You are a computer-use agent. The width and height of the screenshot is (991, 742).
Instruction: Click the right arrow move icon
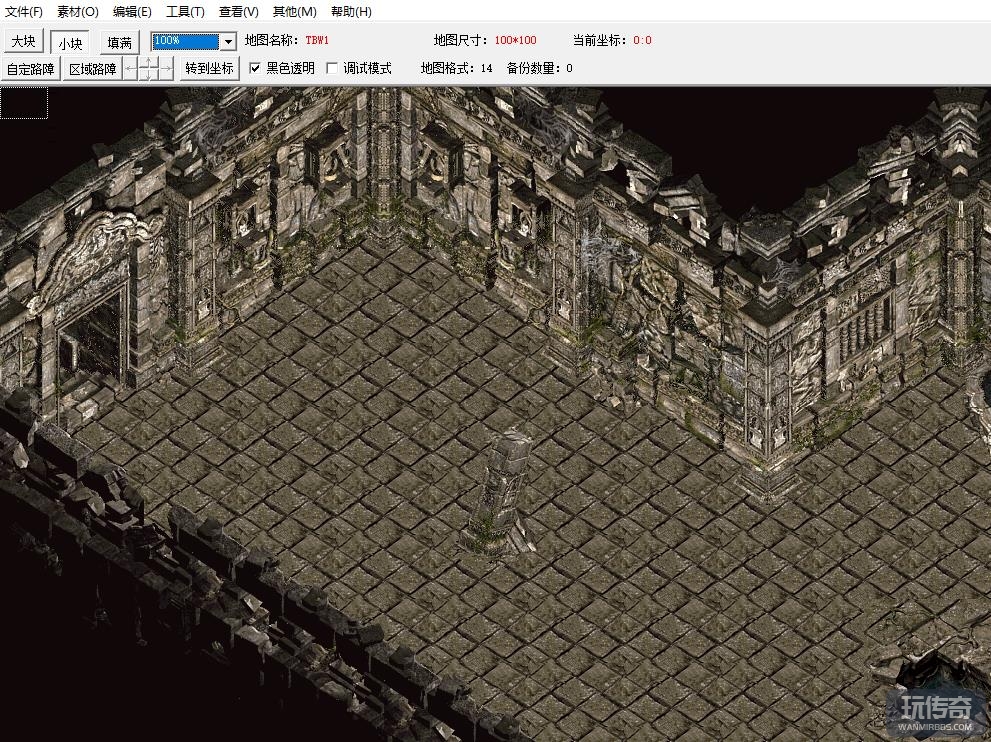[166, 68]
